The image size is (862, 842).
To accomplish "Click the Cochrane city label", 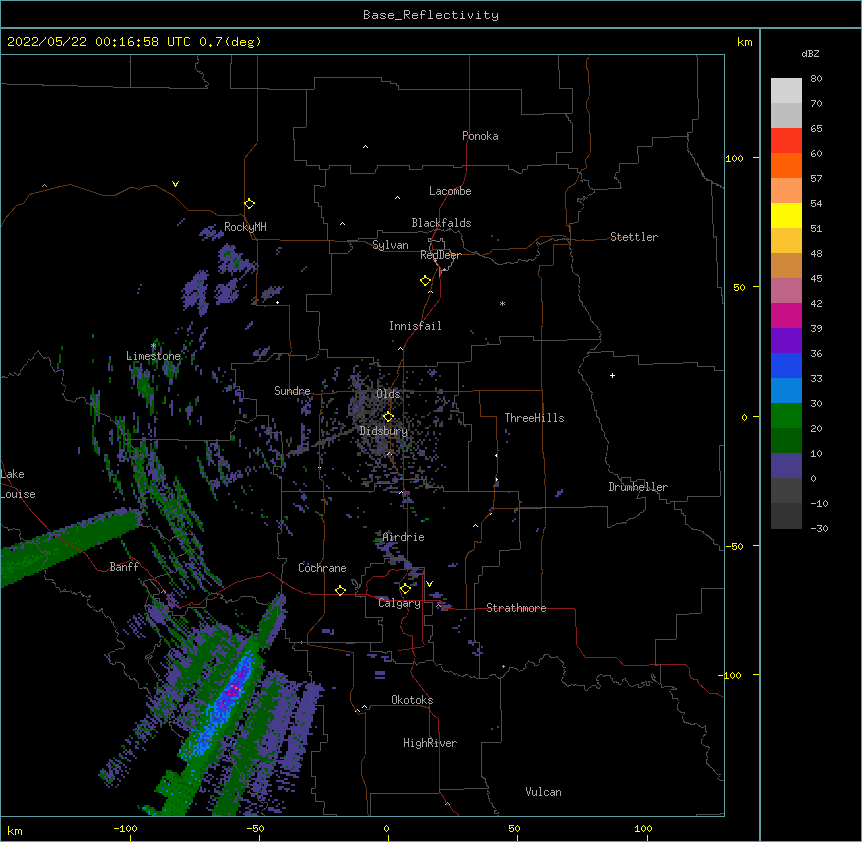I will tap(322, 568).
